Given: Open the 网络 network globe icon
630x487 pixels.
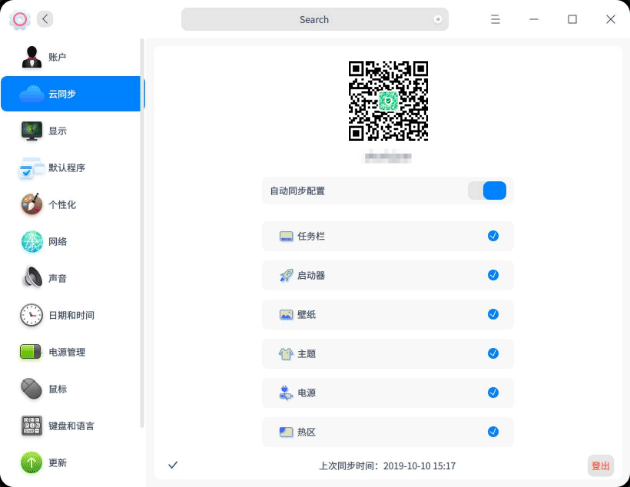Looking at the screenshot, I should click(x=31, y=241).
